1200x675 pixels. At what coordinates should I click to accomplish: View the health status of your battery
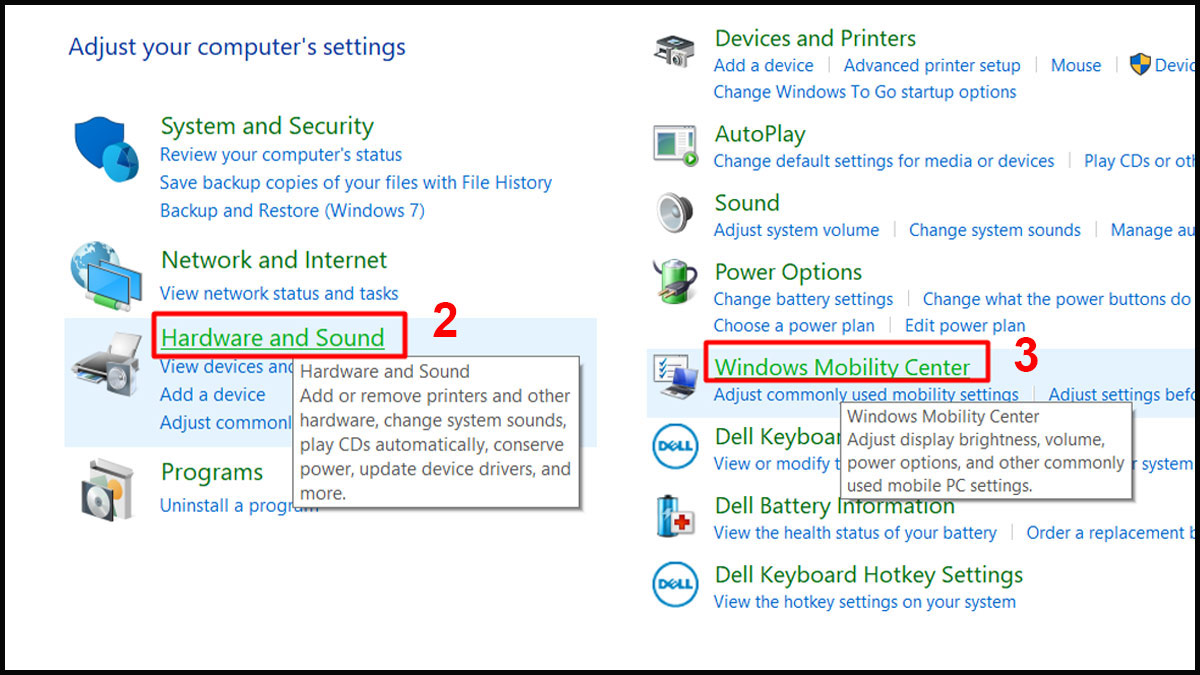click(x=854, y=533)
